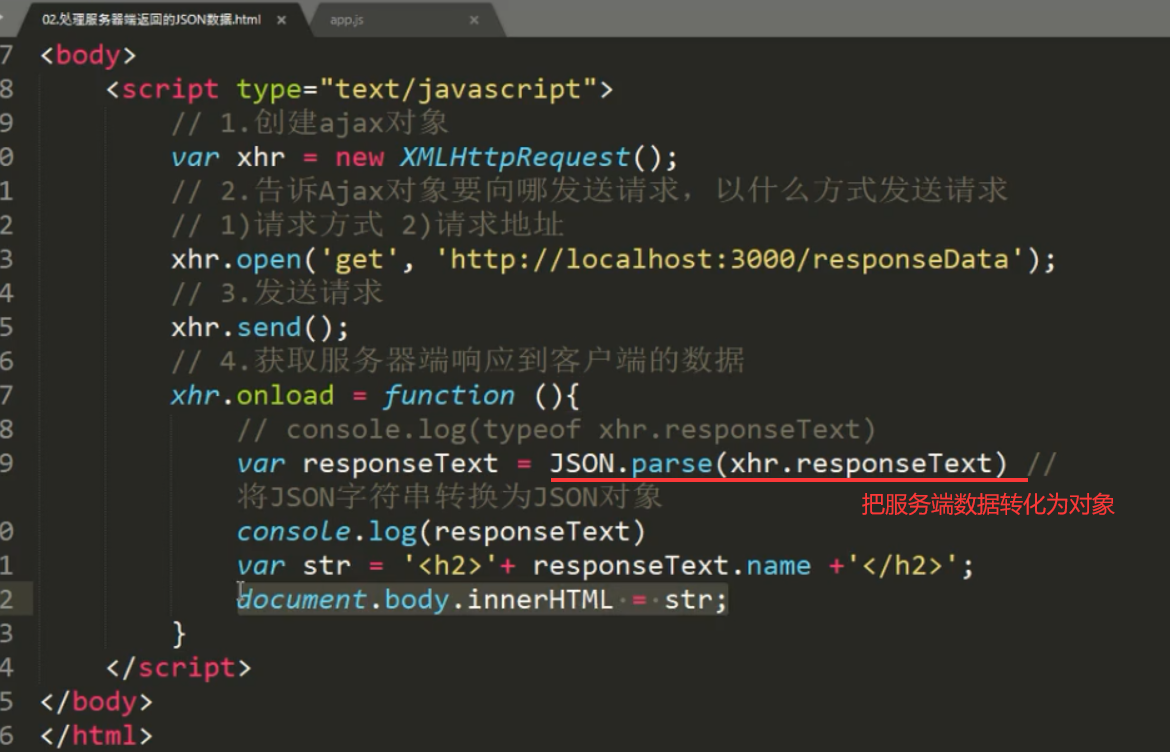Click the '<h2>' opening string literal
1170x752 pixels.
[x=449, y=565]
